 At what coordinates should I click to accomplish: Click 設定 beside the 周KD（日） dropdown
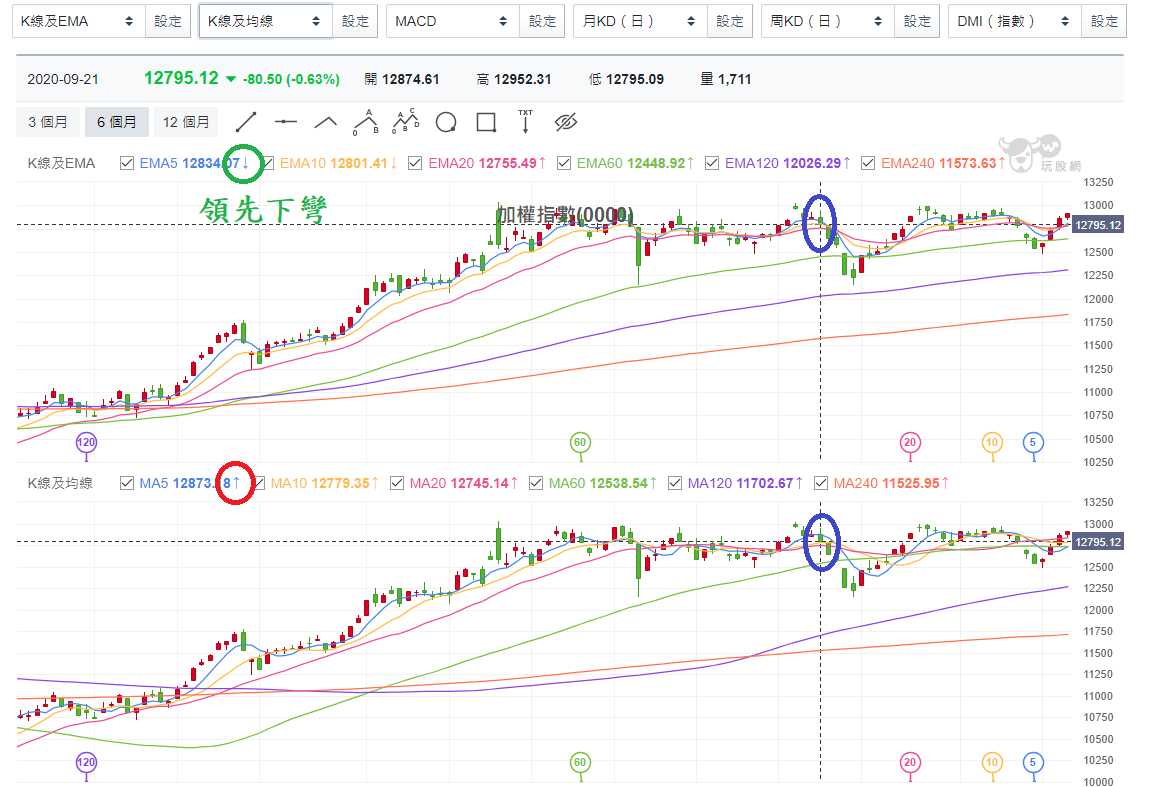916,19
